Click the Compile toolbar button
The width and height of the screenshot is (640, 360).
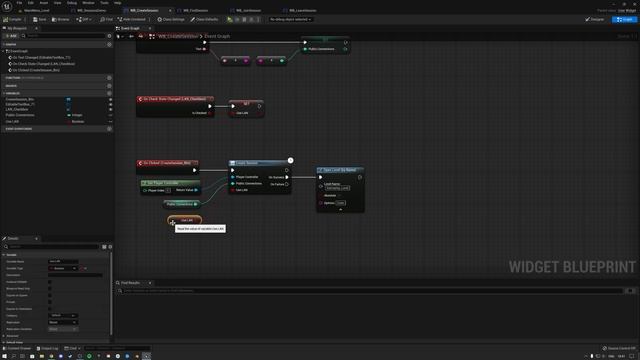[x=12, y=19]
